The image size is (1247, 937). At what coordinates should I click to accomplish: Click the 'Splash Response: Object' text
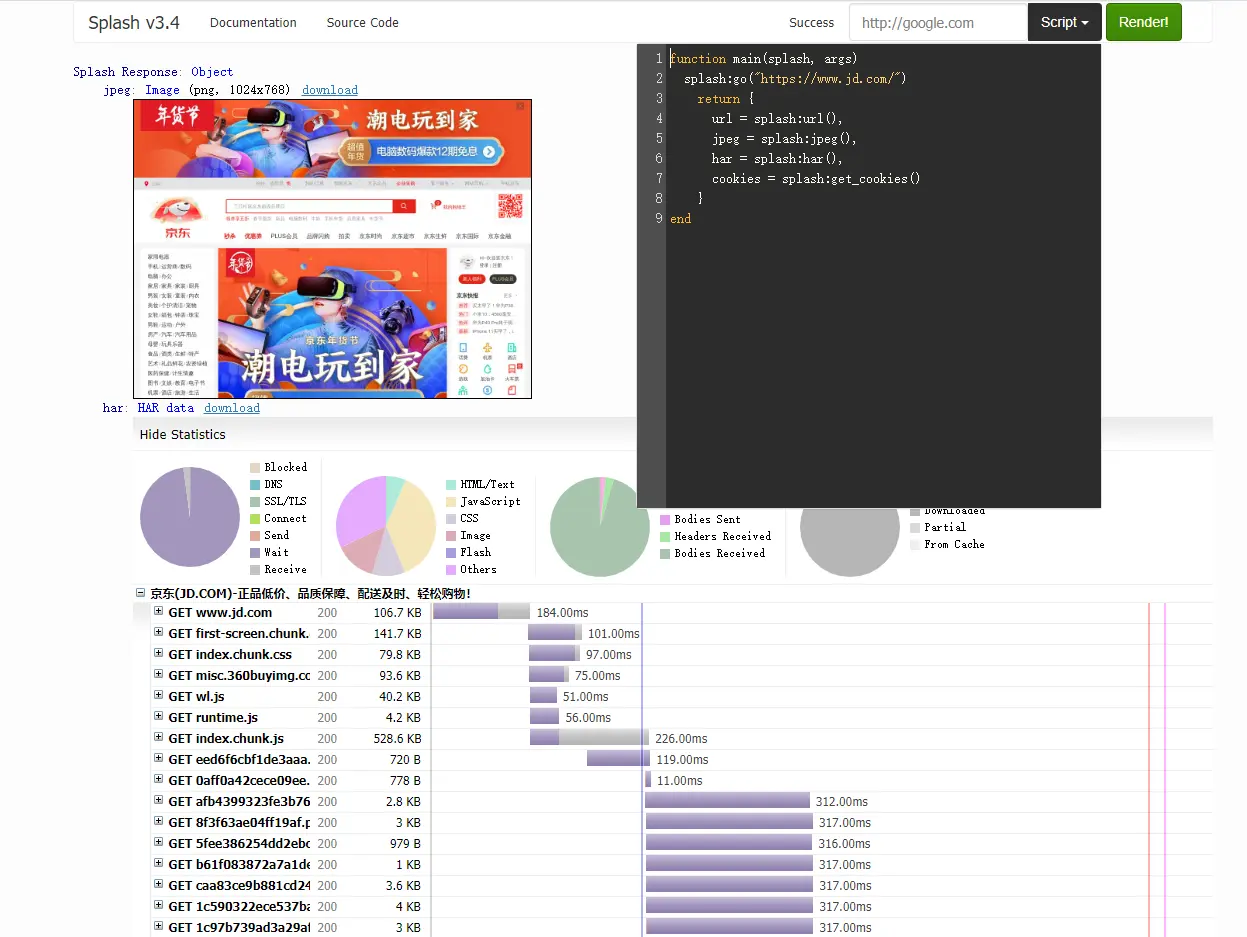pos(153,72)
